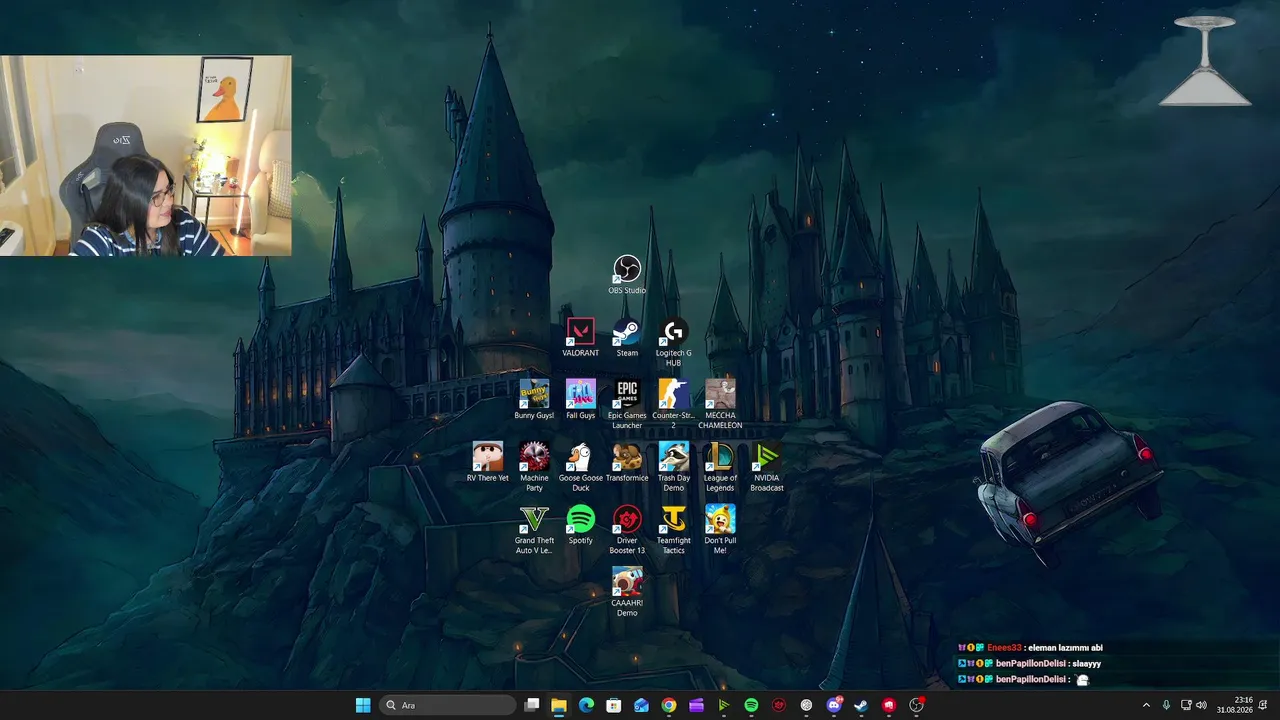Select the MECCHA CHAMELEON desktop icon
The image size is (1280, 720).
[720, 405]
